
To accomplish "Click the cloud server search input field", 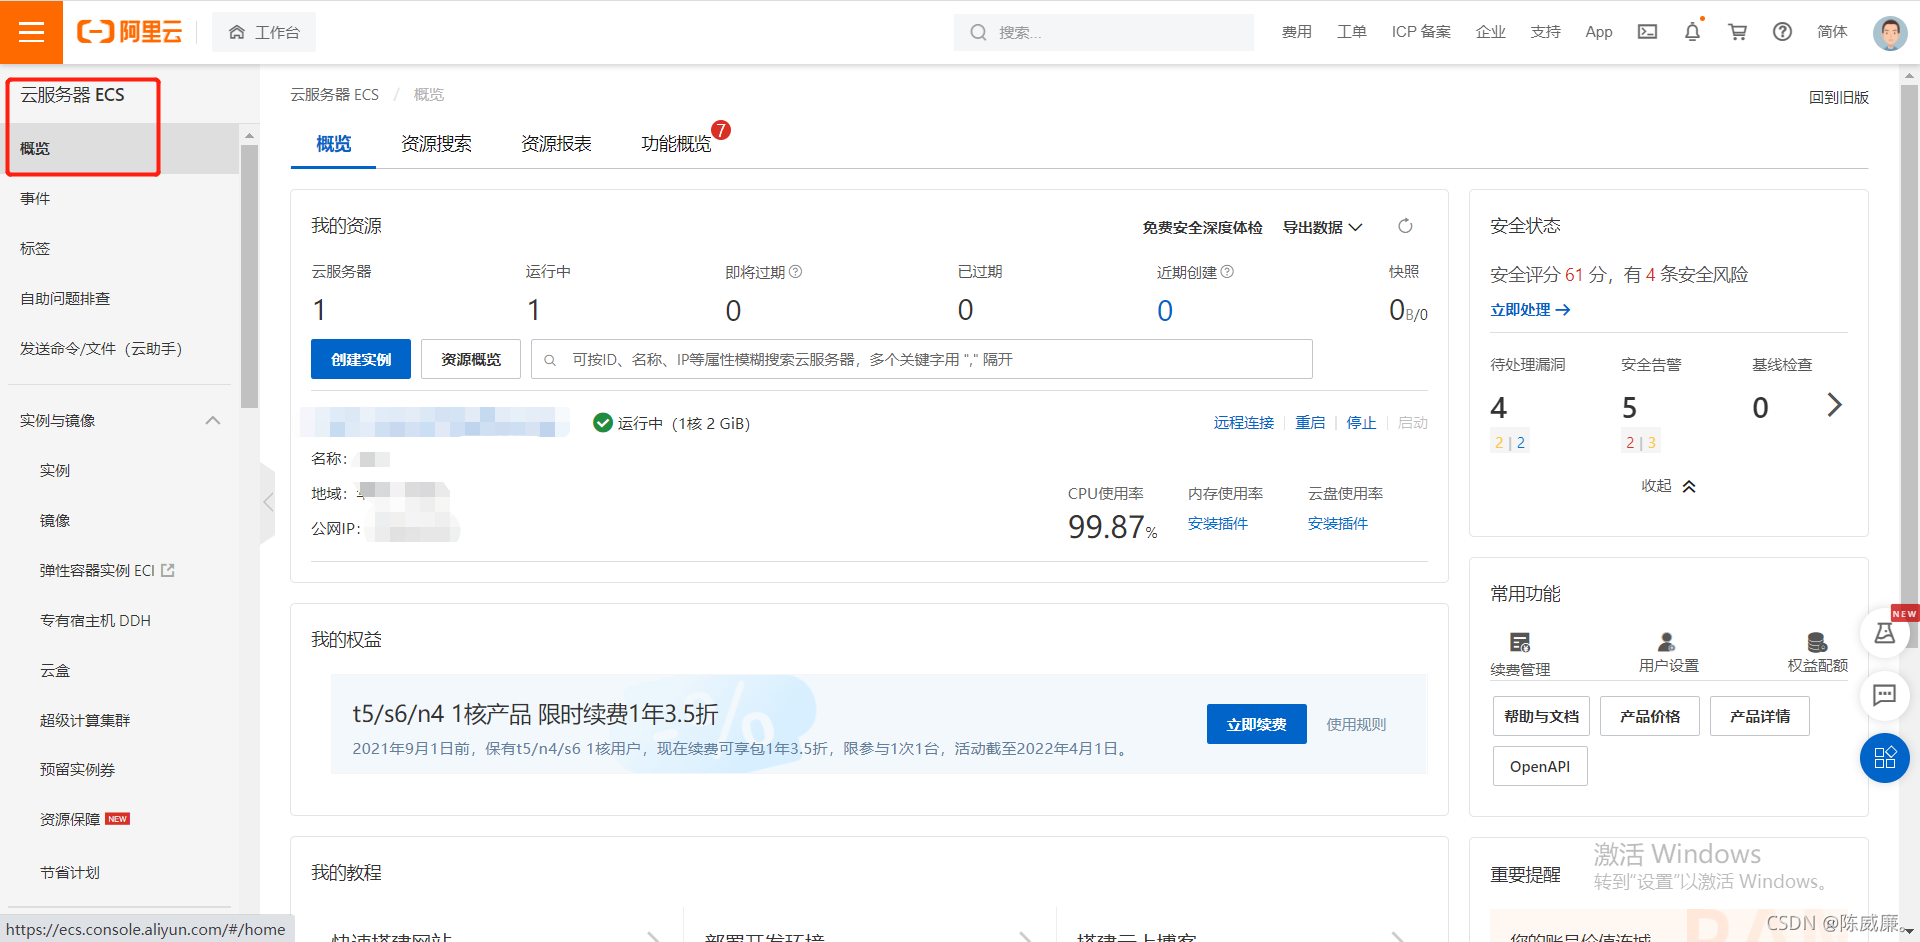I will coord(920,358).
